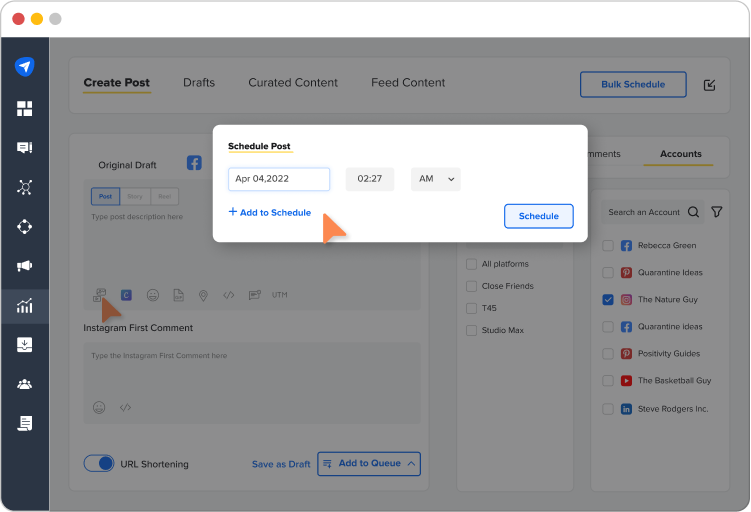Click the Schedule button
Viewport: 751px width, 512px height.
pos(538,216)
